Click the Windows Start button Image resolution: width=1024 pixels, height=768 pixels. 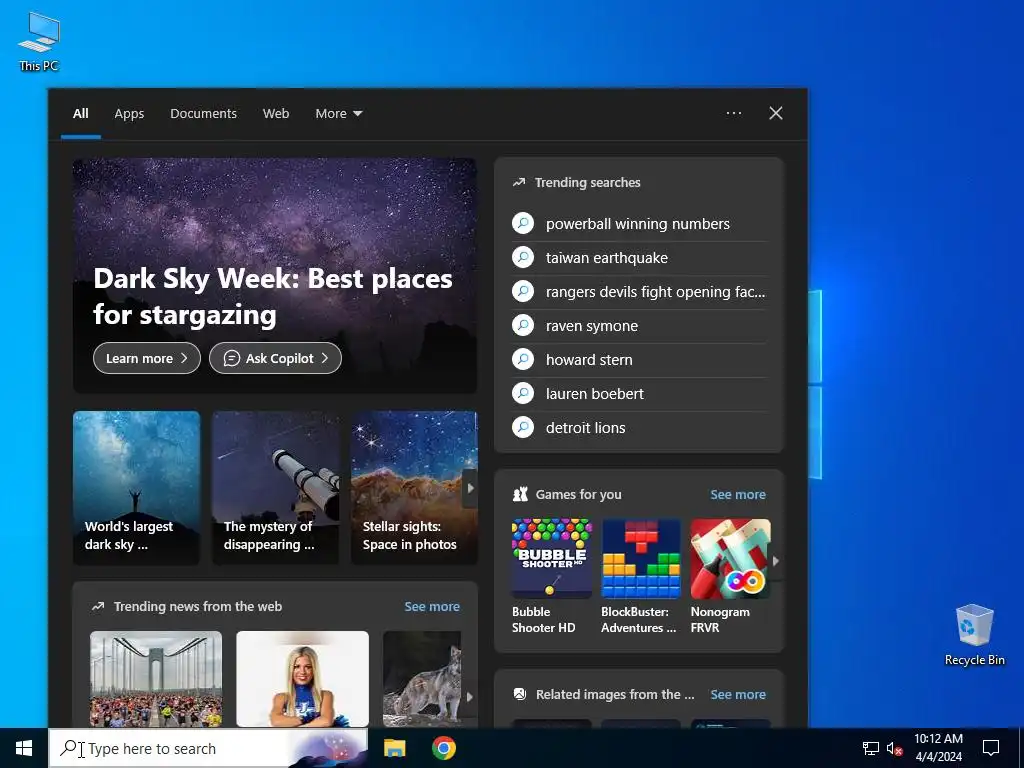(x=24, y=748)
